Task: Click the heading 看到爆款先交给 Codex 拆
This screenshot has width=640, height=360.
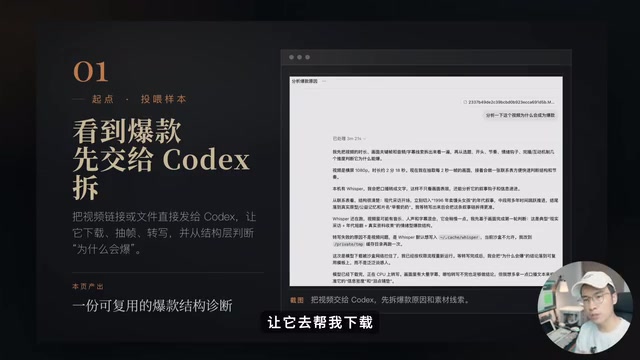Action: coord(161,159)
